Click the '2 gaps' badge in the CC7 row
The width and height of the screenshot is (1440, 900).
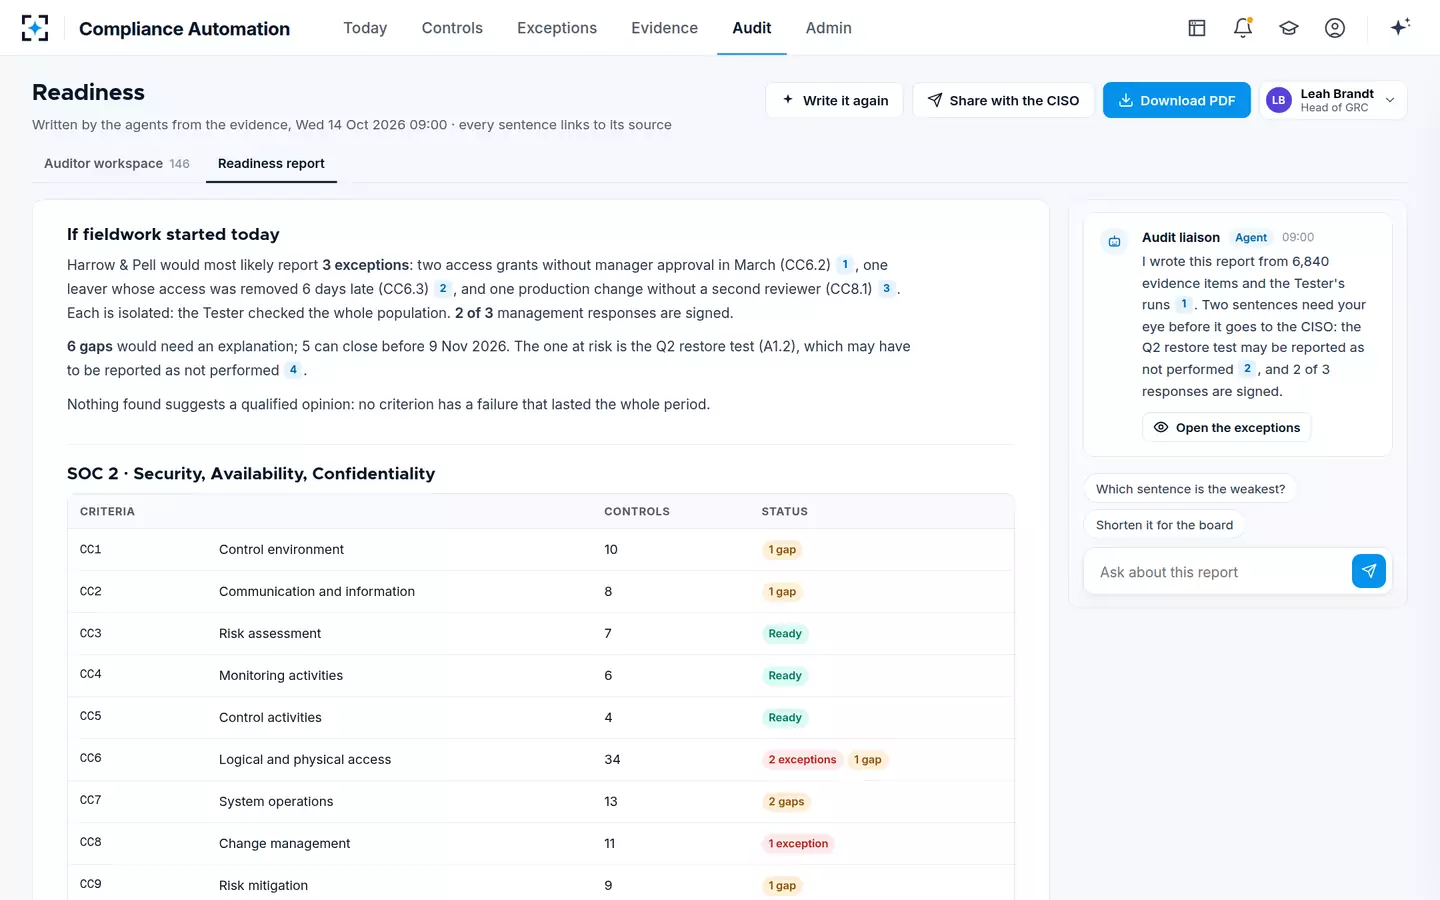786,802
